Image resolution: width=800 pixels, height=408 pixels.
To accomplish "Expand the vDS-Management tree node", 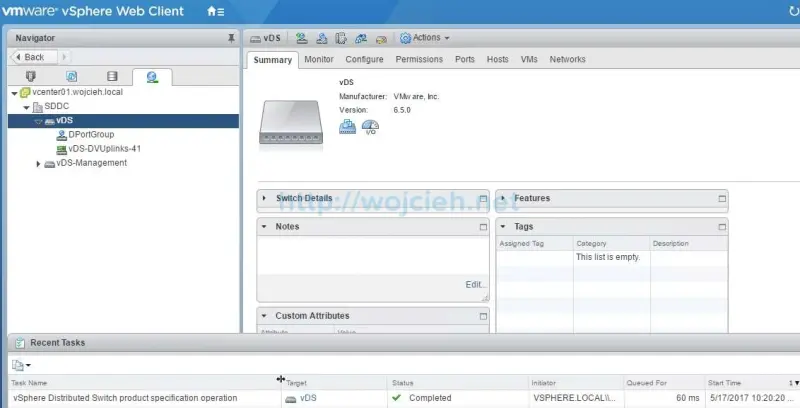I will point(38,164).
